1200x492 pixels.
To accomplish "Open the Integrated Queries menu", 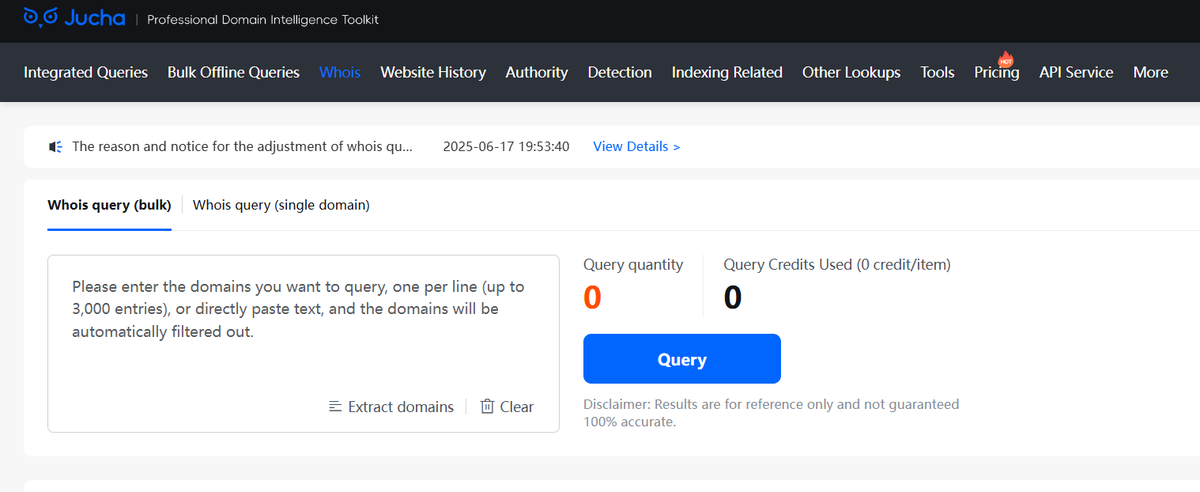I will click(x=86, y=72).
